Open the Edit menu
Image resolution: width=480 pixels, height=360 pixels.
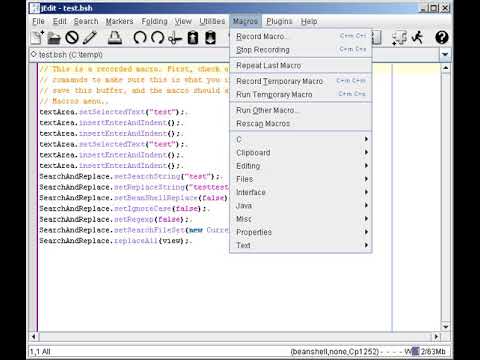point(59,21)
